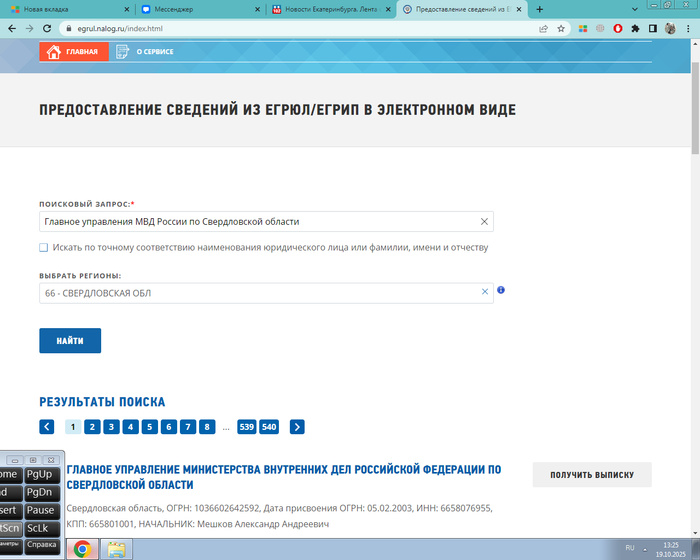700x560 pixels.
Task: Switch to the Новая вкладка tab
Action: (67, 9)
